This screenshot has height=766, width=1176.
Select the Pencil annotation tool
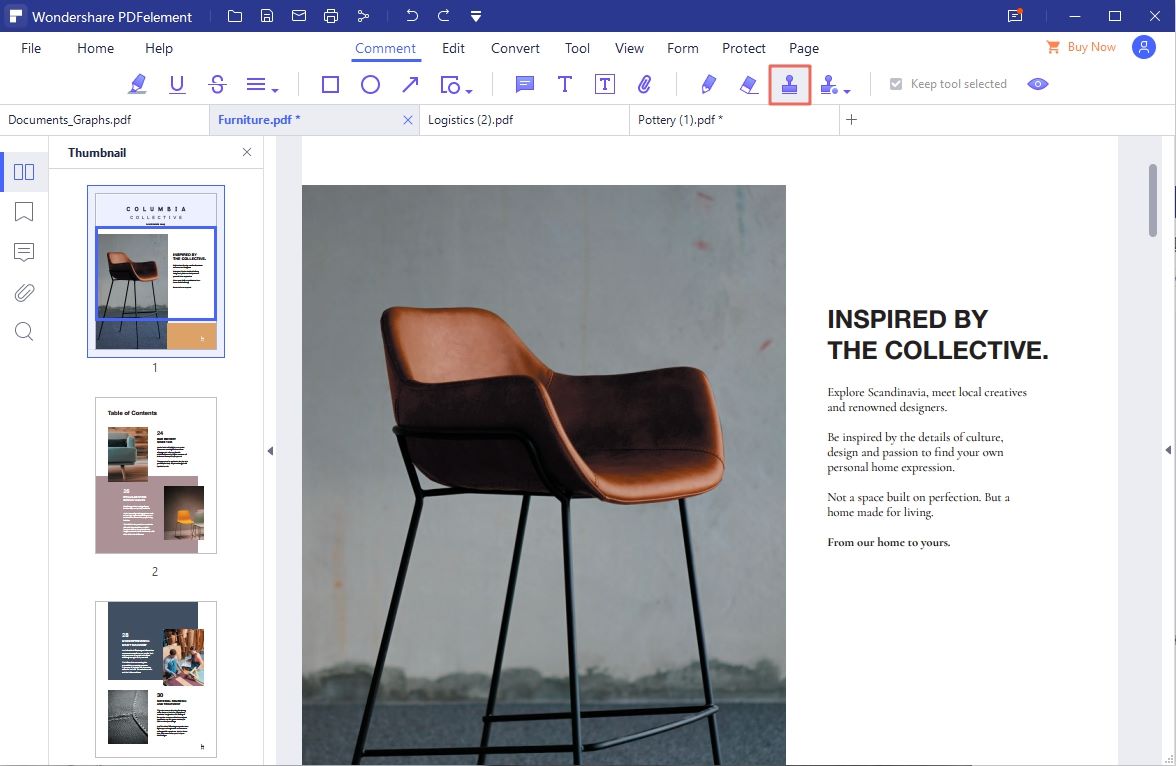[709, 84]
